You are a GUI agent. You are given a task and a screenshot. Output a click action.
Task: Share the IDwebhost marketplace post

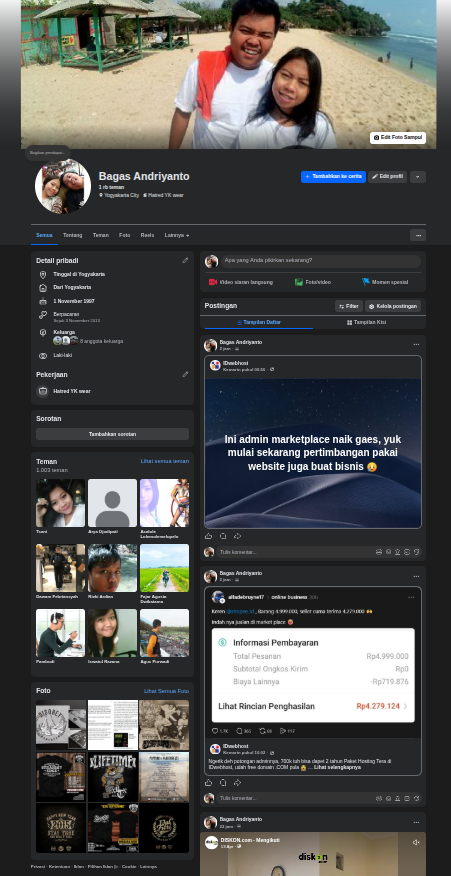click(238, 536)
